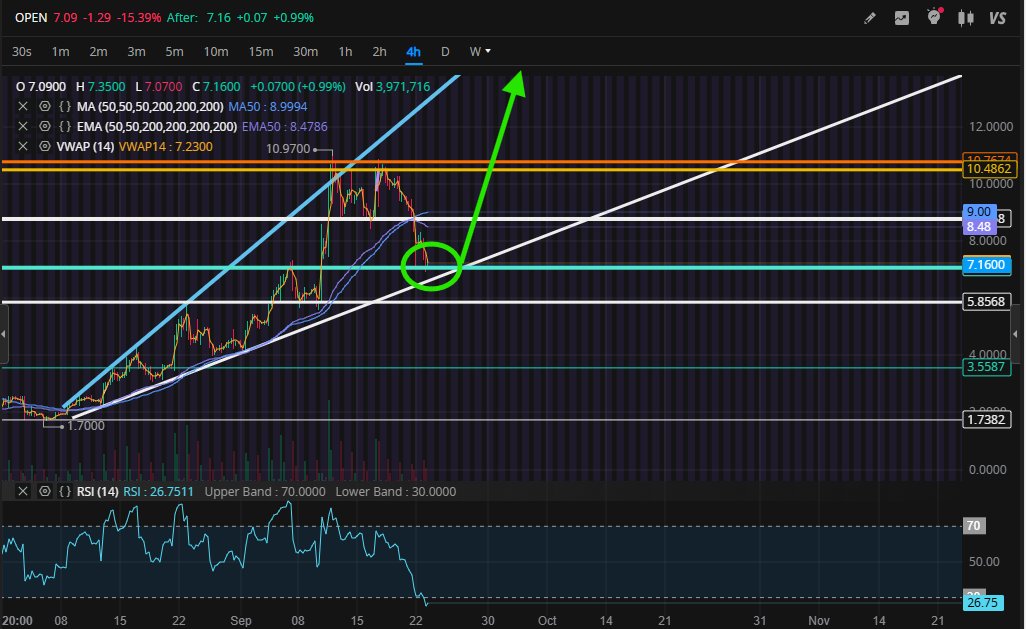The height and width of the screenshot is (629, 1026).
Task: Switch to the 3m timeframe
Action: [136, 52]
